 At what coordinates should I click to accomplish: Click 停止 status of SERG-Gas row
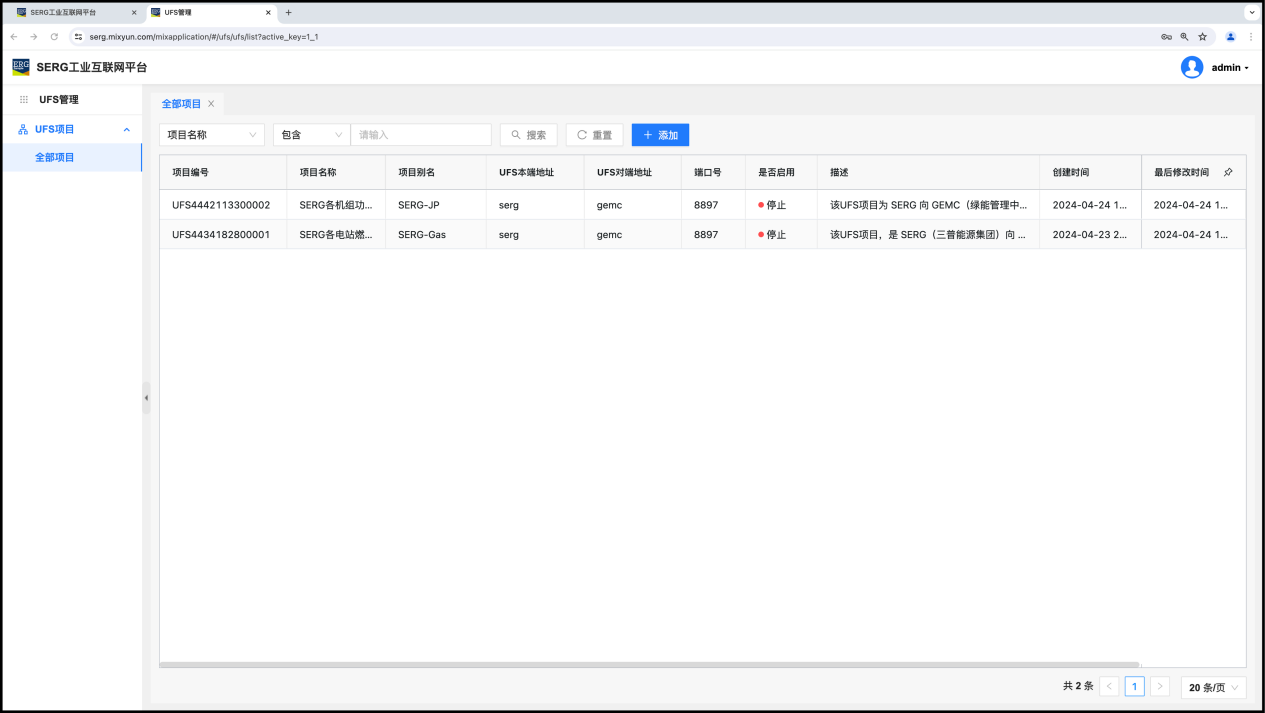point(771,235)
